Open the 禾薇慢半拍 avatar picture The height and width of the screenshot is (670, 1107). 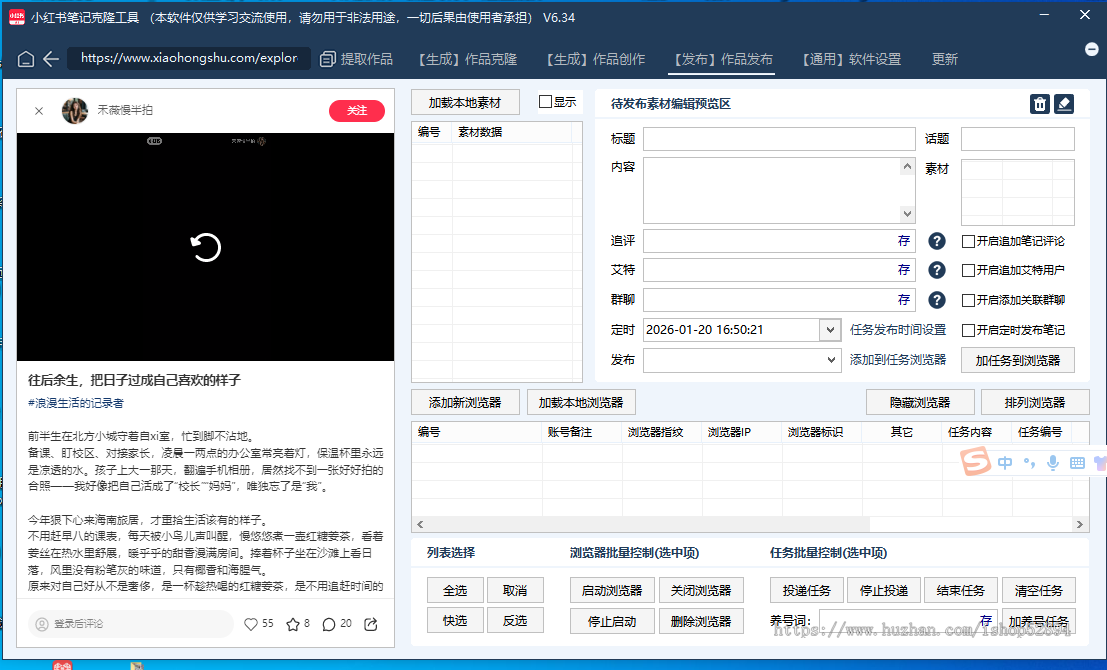(x=75, y=111)
